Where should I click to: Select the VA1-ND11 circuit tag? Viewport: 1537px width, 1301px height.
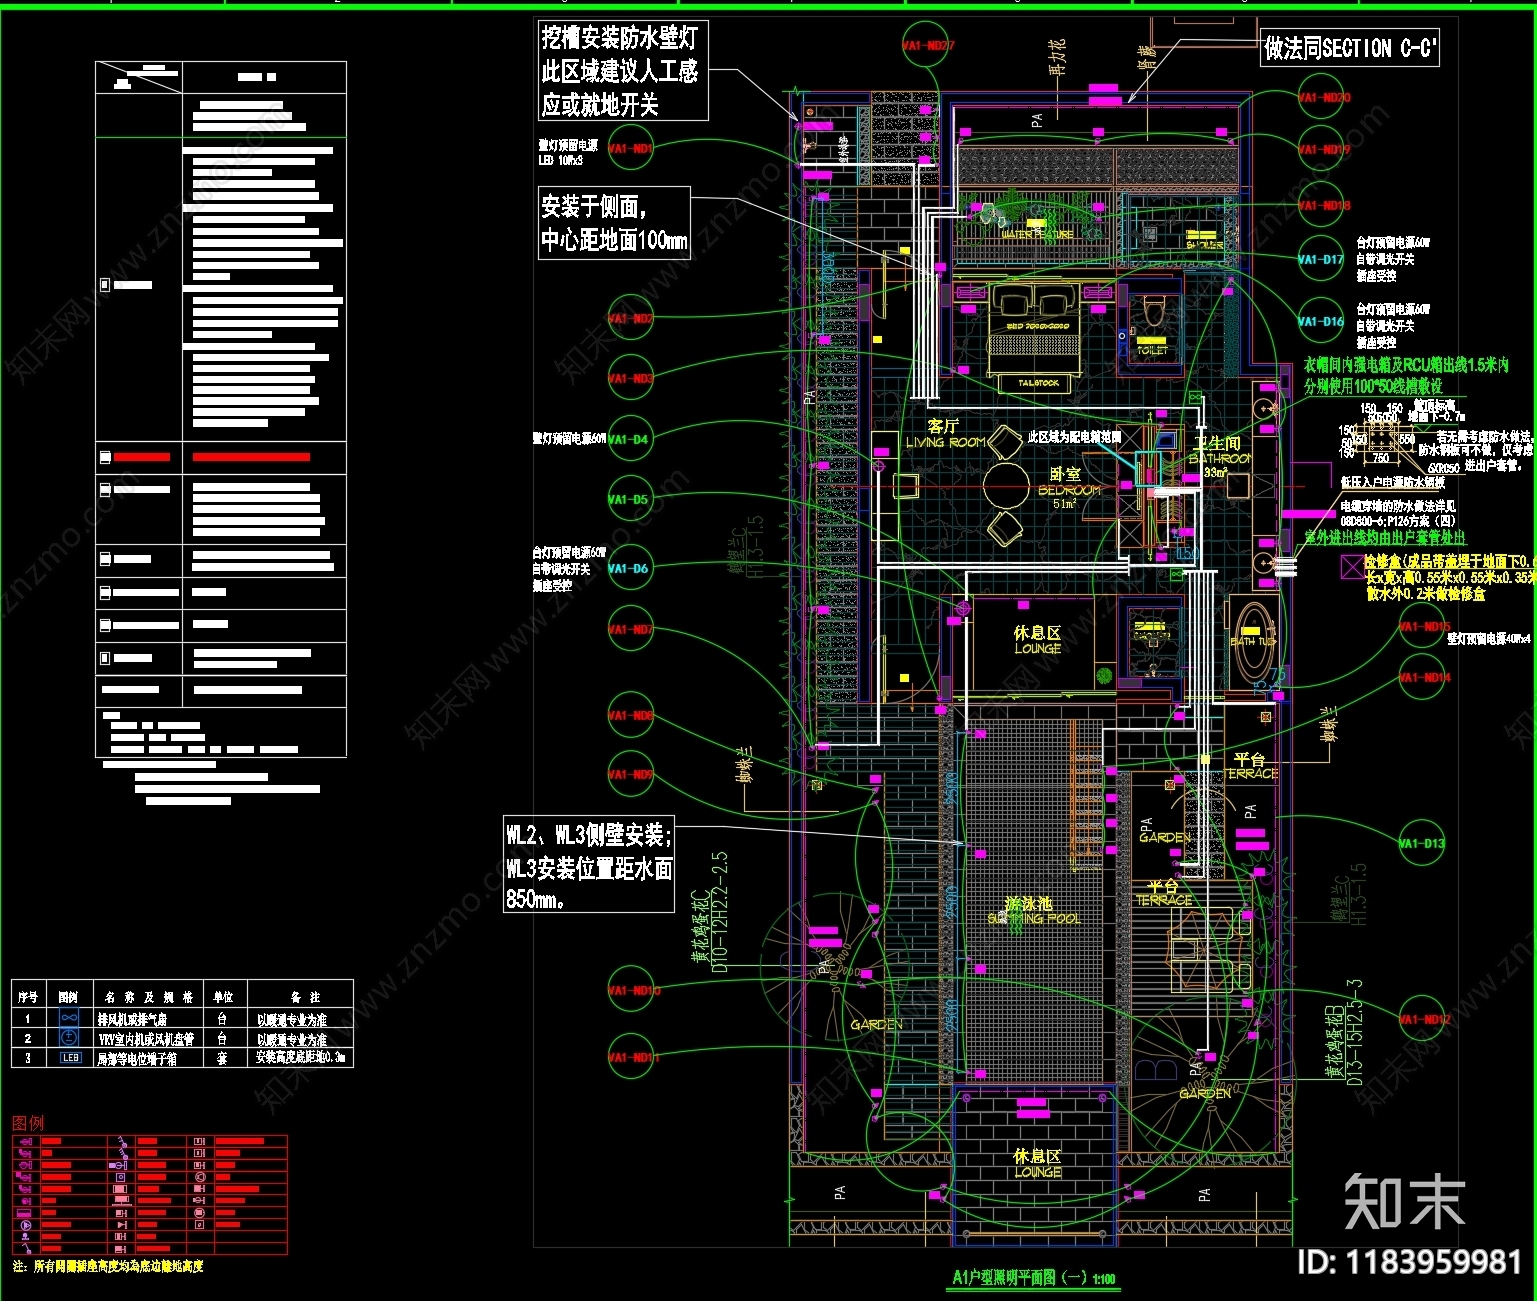click(x=631, y=1057)
